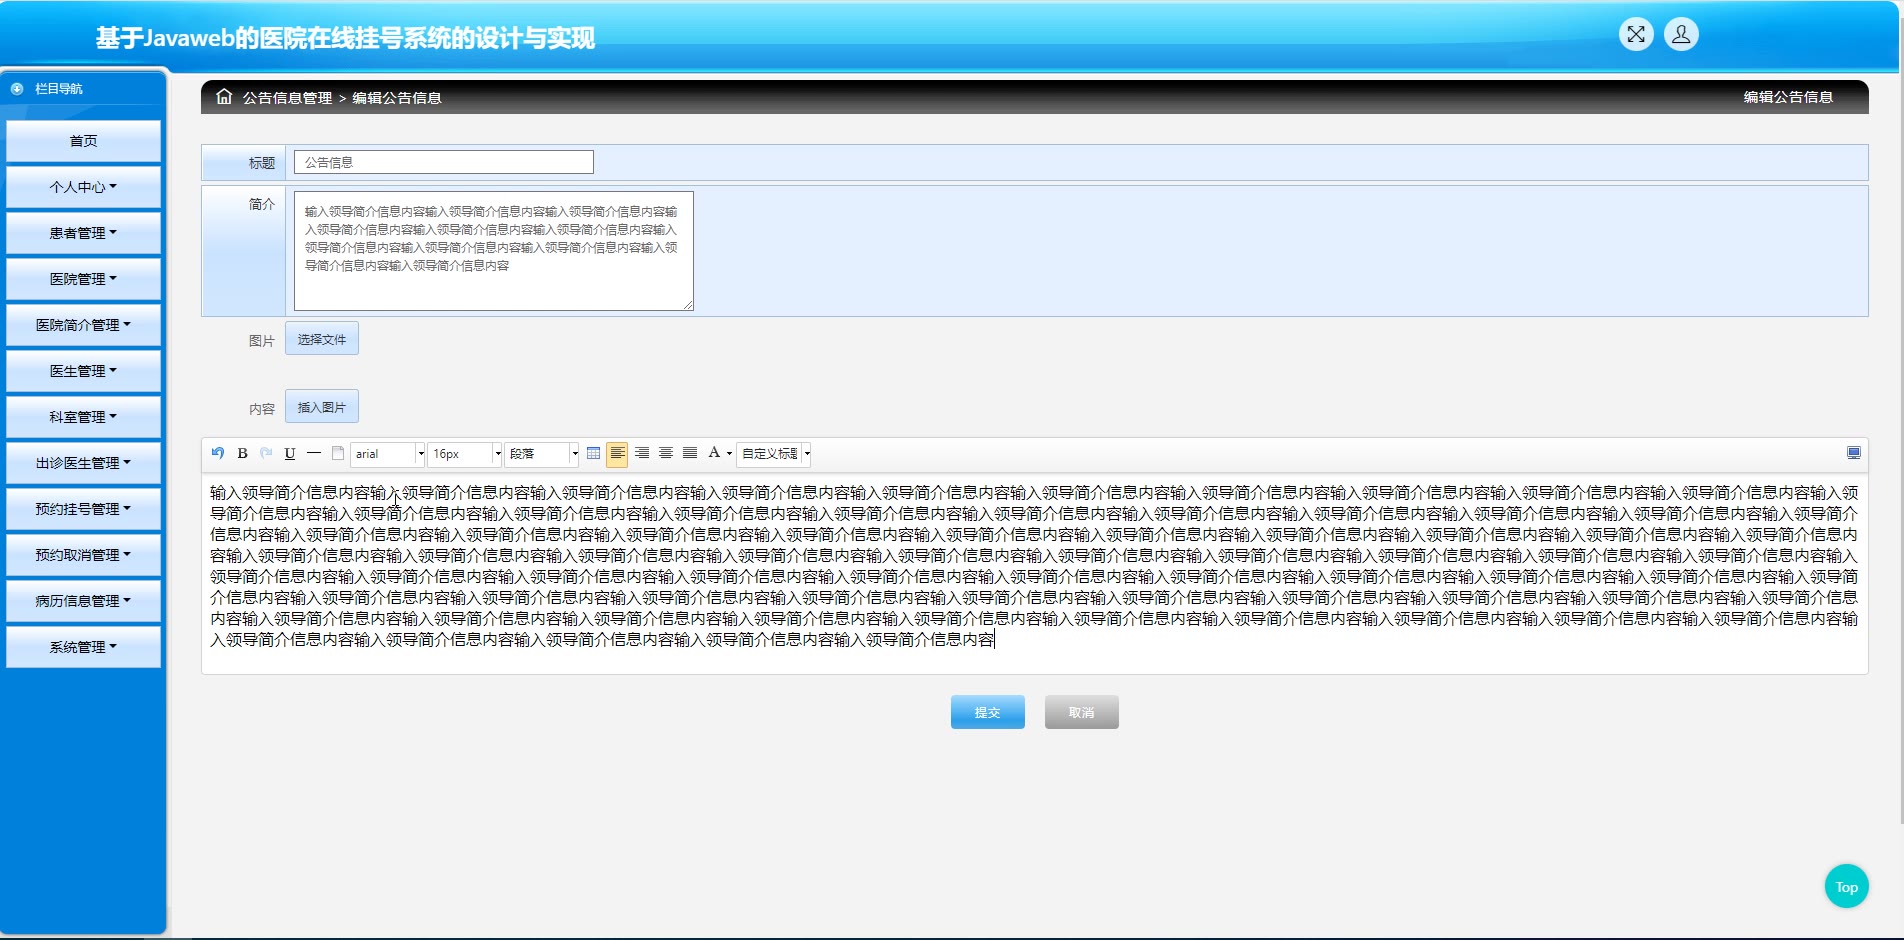
Task: Open the 系统管理 sidebar menu
Action: [x=83, y=647]
